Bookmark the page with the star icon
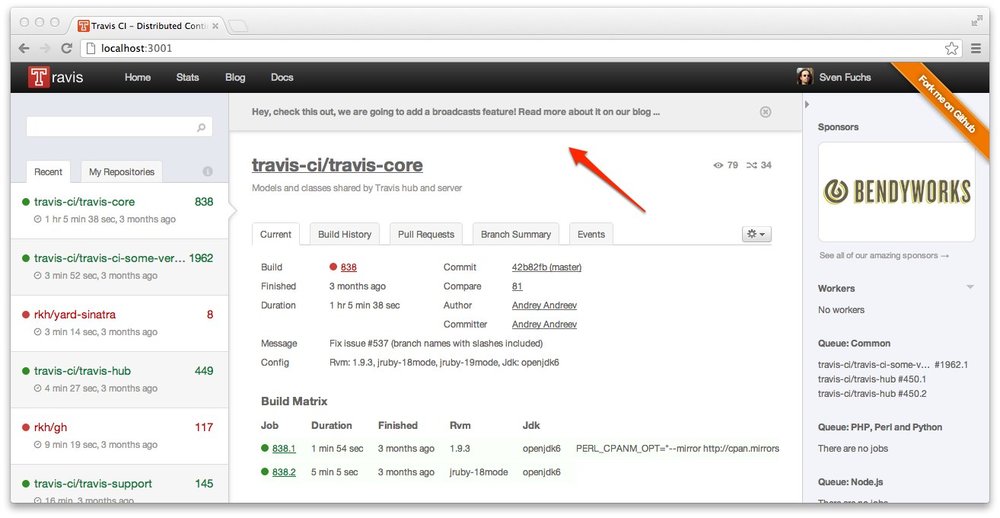The width and height of the screenshot is (1000, 518). click(x=952, y=48)
